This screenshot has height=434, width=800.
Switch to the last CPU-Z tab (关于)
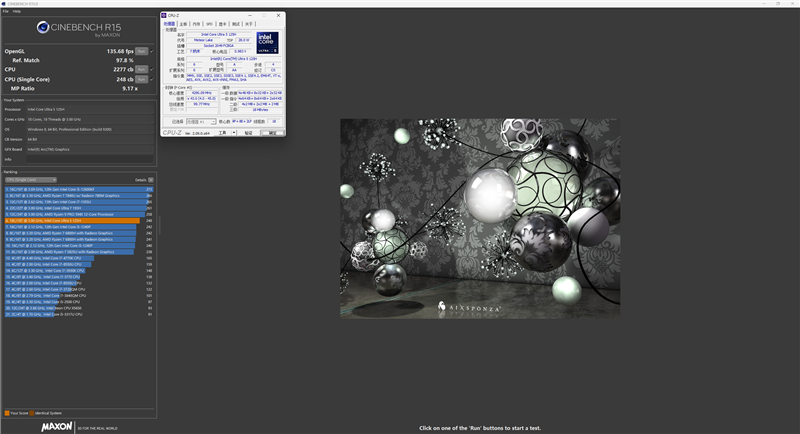coord(248,24)
